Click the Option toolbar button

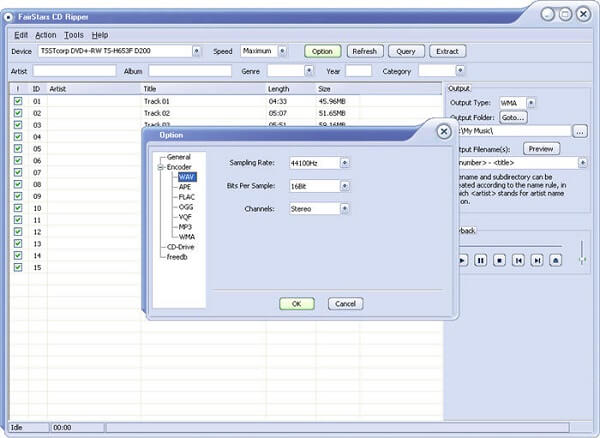323,51
